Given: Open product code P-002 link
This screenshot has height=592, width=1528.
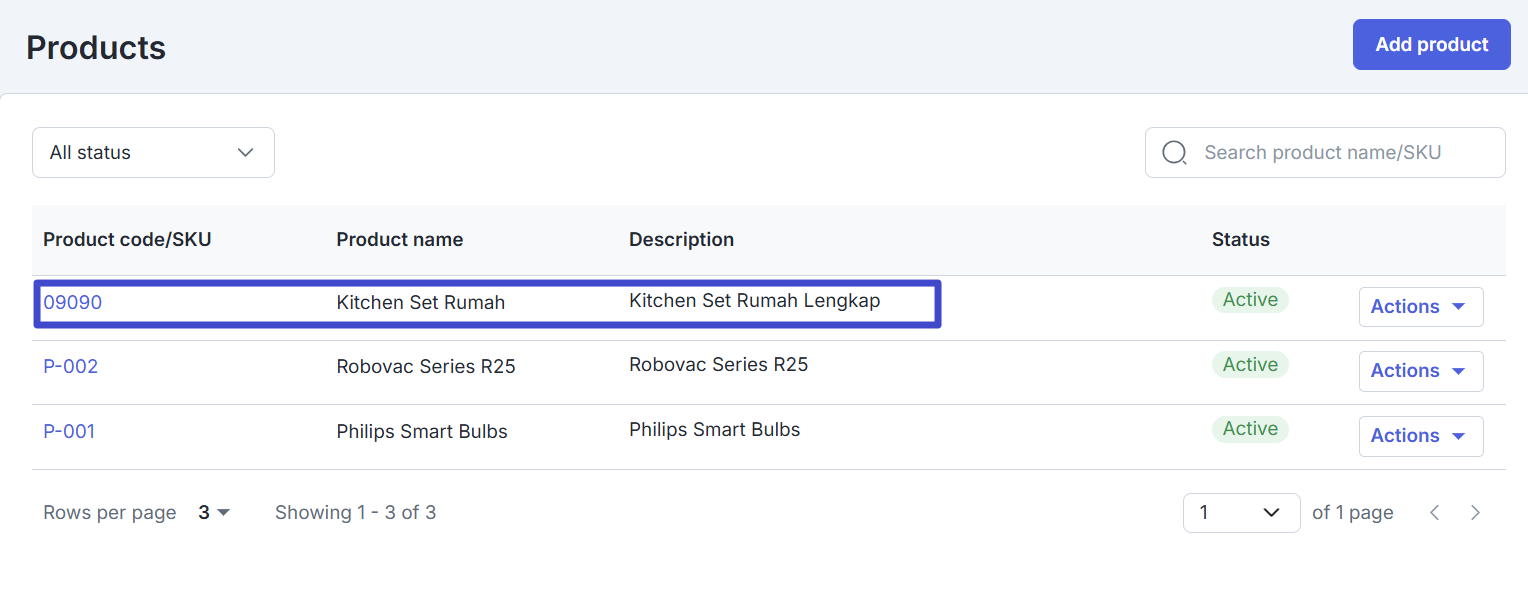Looking at the screenshot, I should [70, 367].
